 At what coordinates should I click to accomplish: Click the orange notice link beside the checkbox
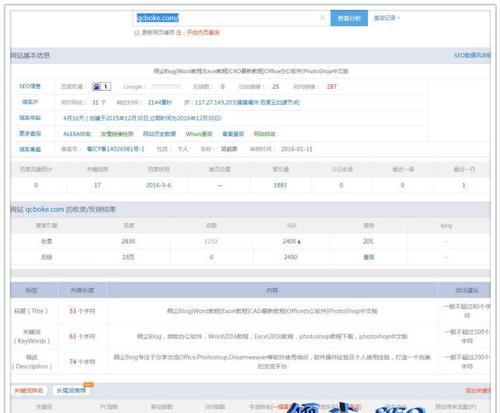pos(203,32)
